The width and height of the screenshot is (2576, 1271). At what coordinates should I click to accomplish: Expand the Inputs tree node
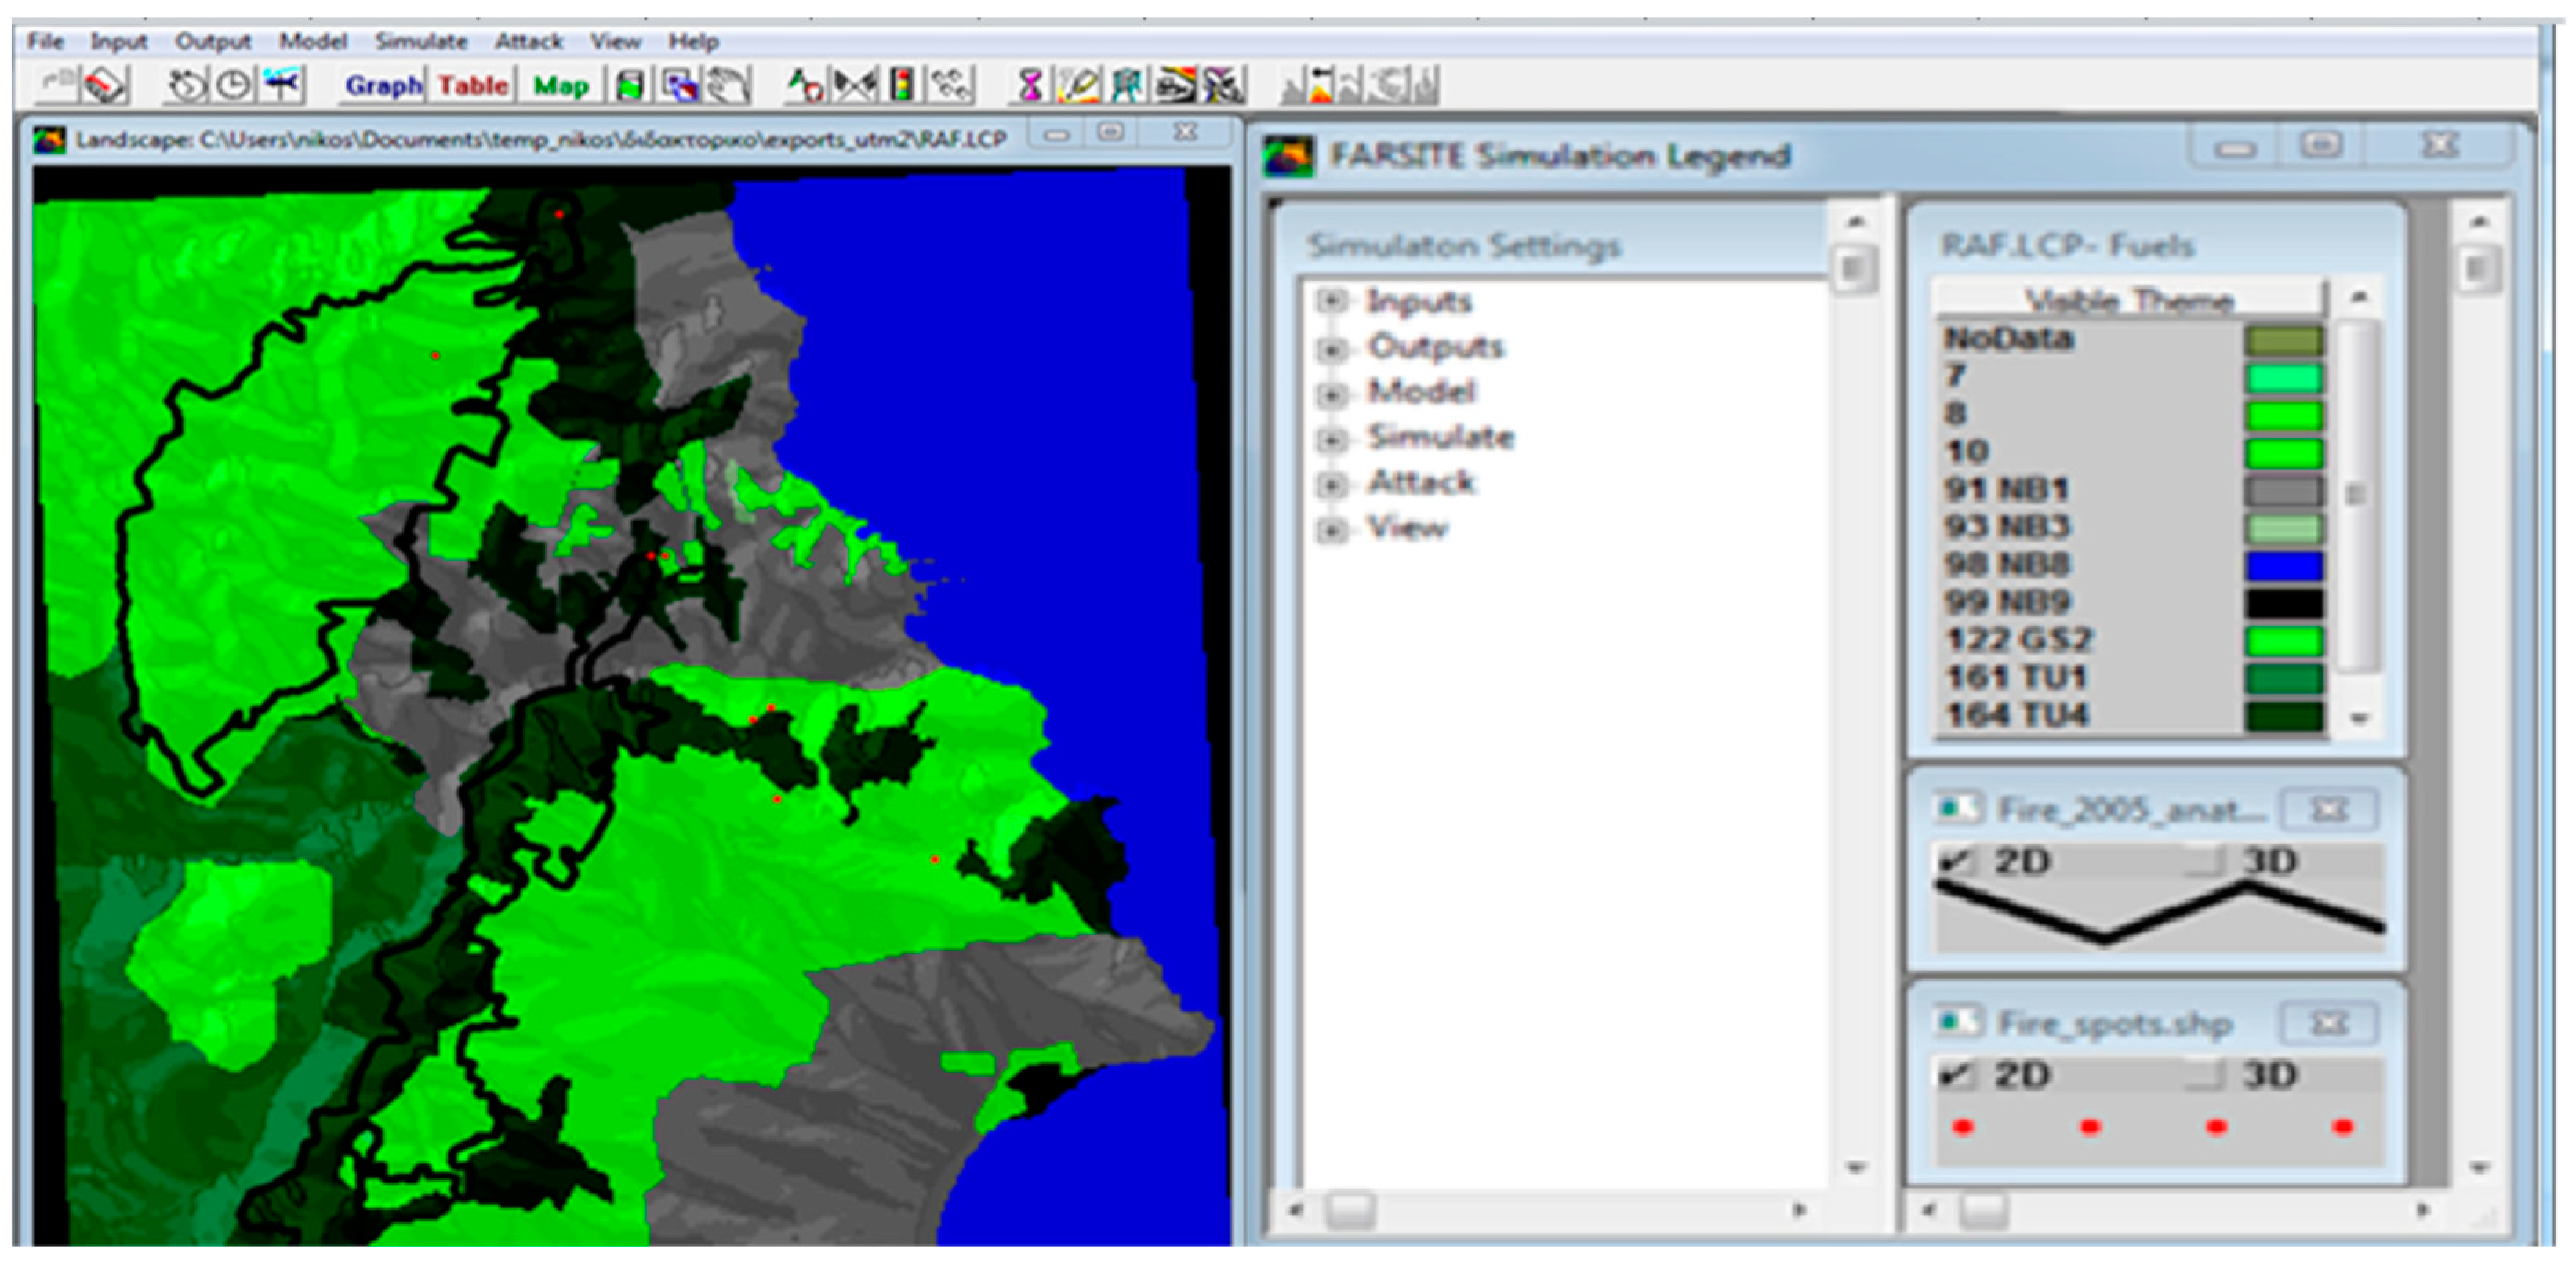pos(1331,301)
